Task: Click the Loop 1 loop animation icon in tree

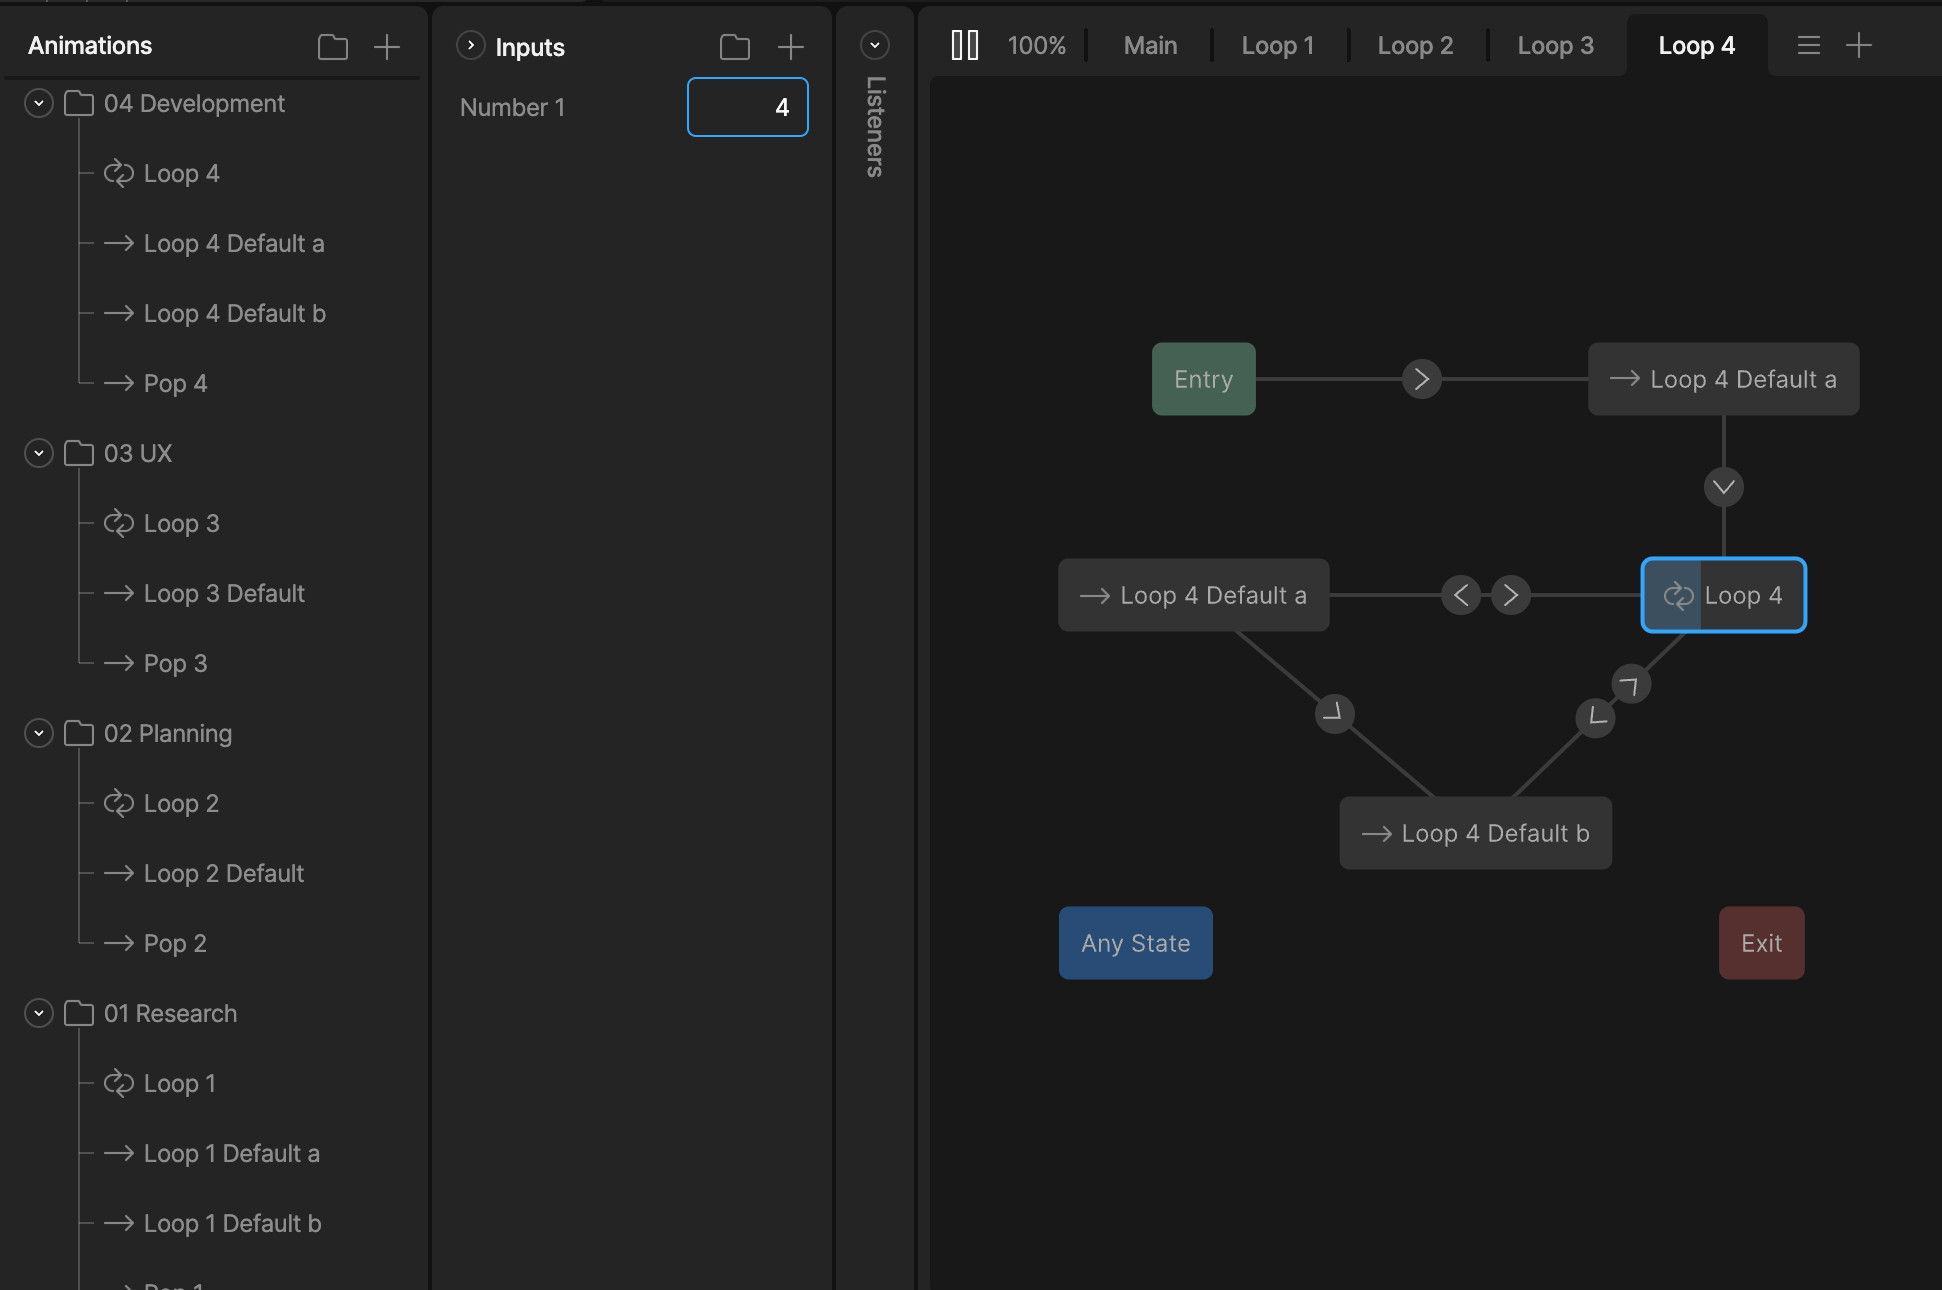Action: pyautogui.click(x=119, y=1083)
